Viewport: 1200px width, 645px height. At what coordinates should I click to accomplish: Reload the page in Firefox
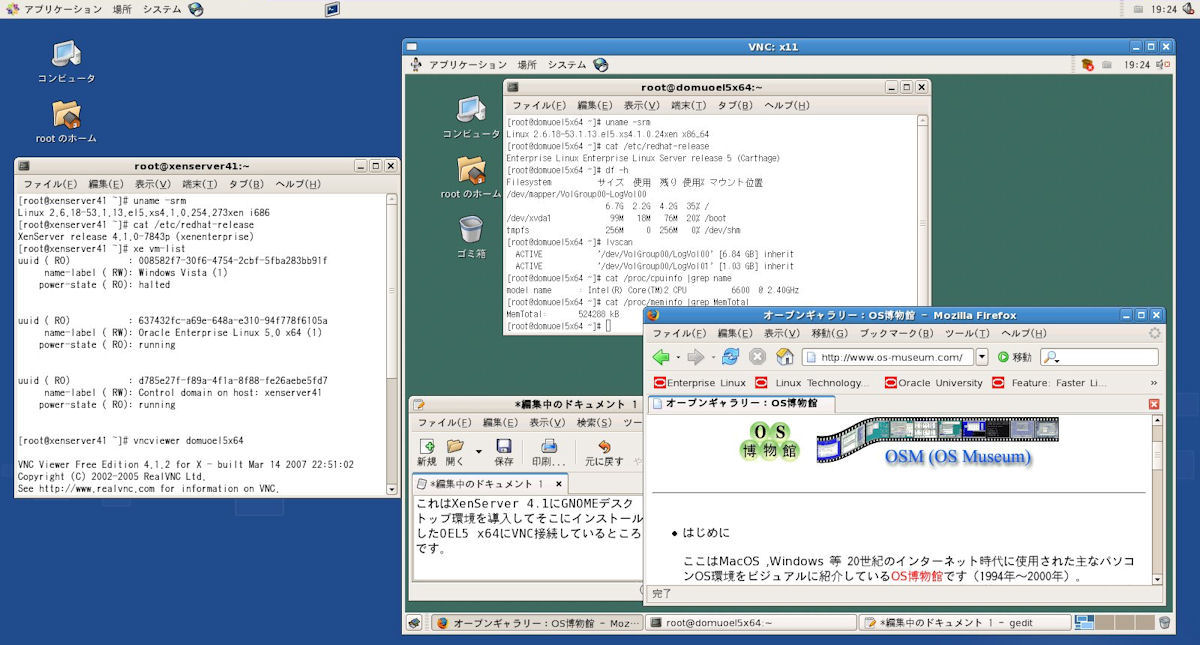(x=730, y=357)
